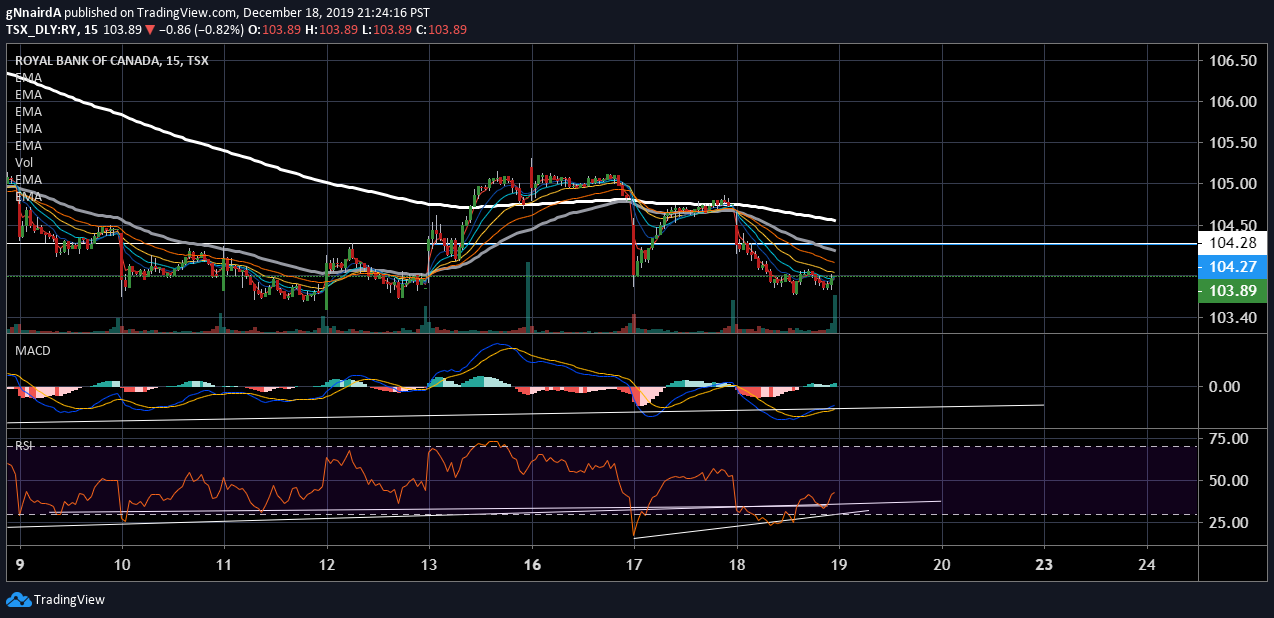Click the green 103.89 last price label
This screenshot has width=1274, height=618.
1232,291
